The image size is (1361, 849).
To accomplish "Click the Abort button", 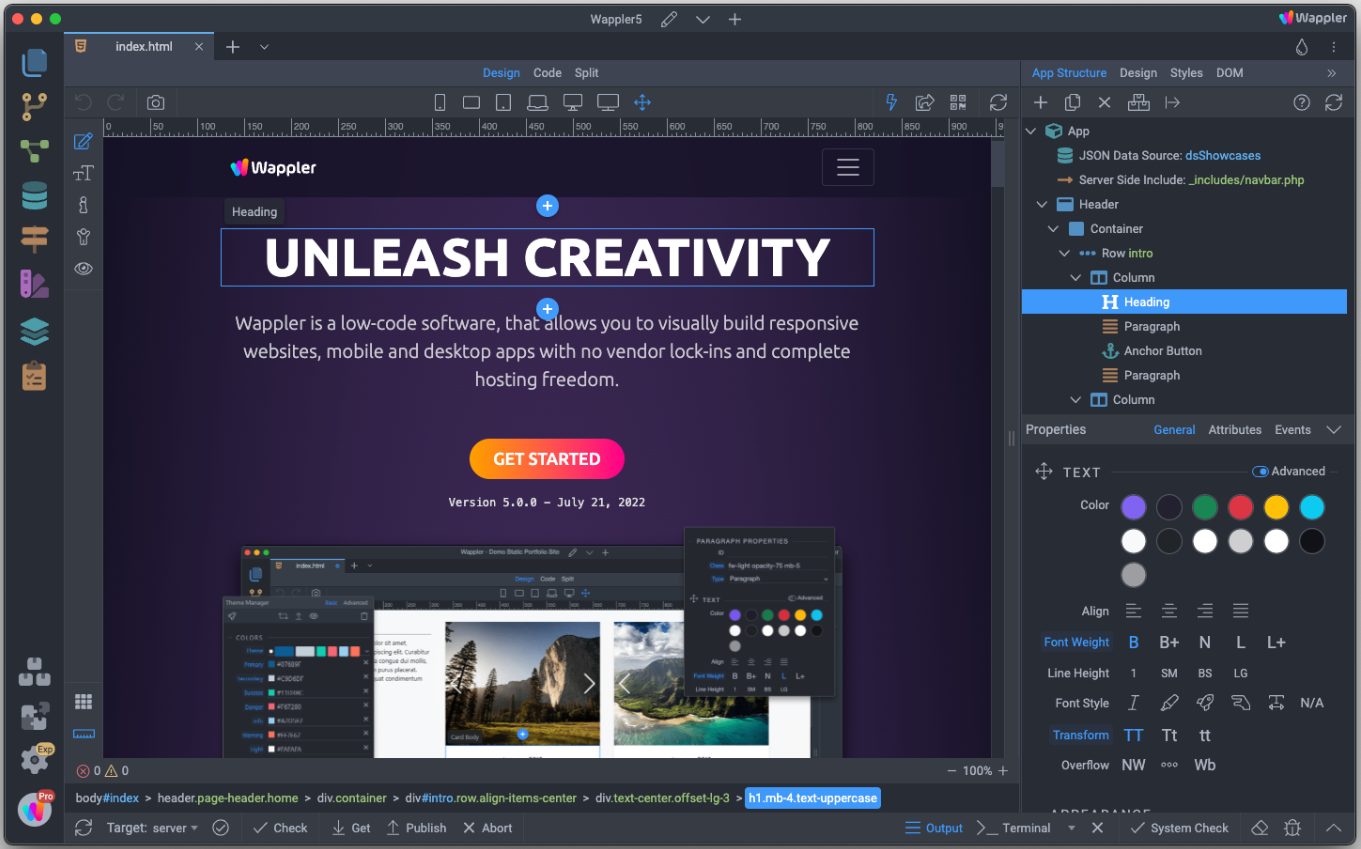I will click(x=488, y=828).
